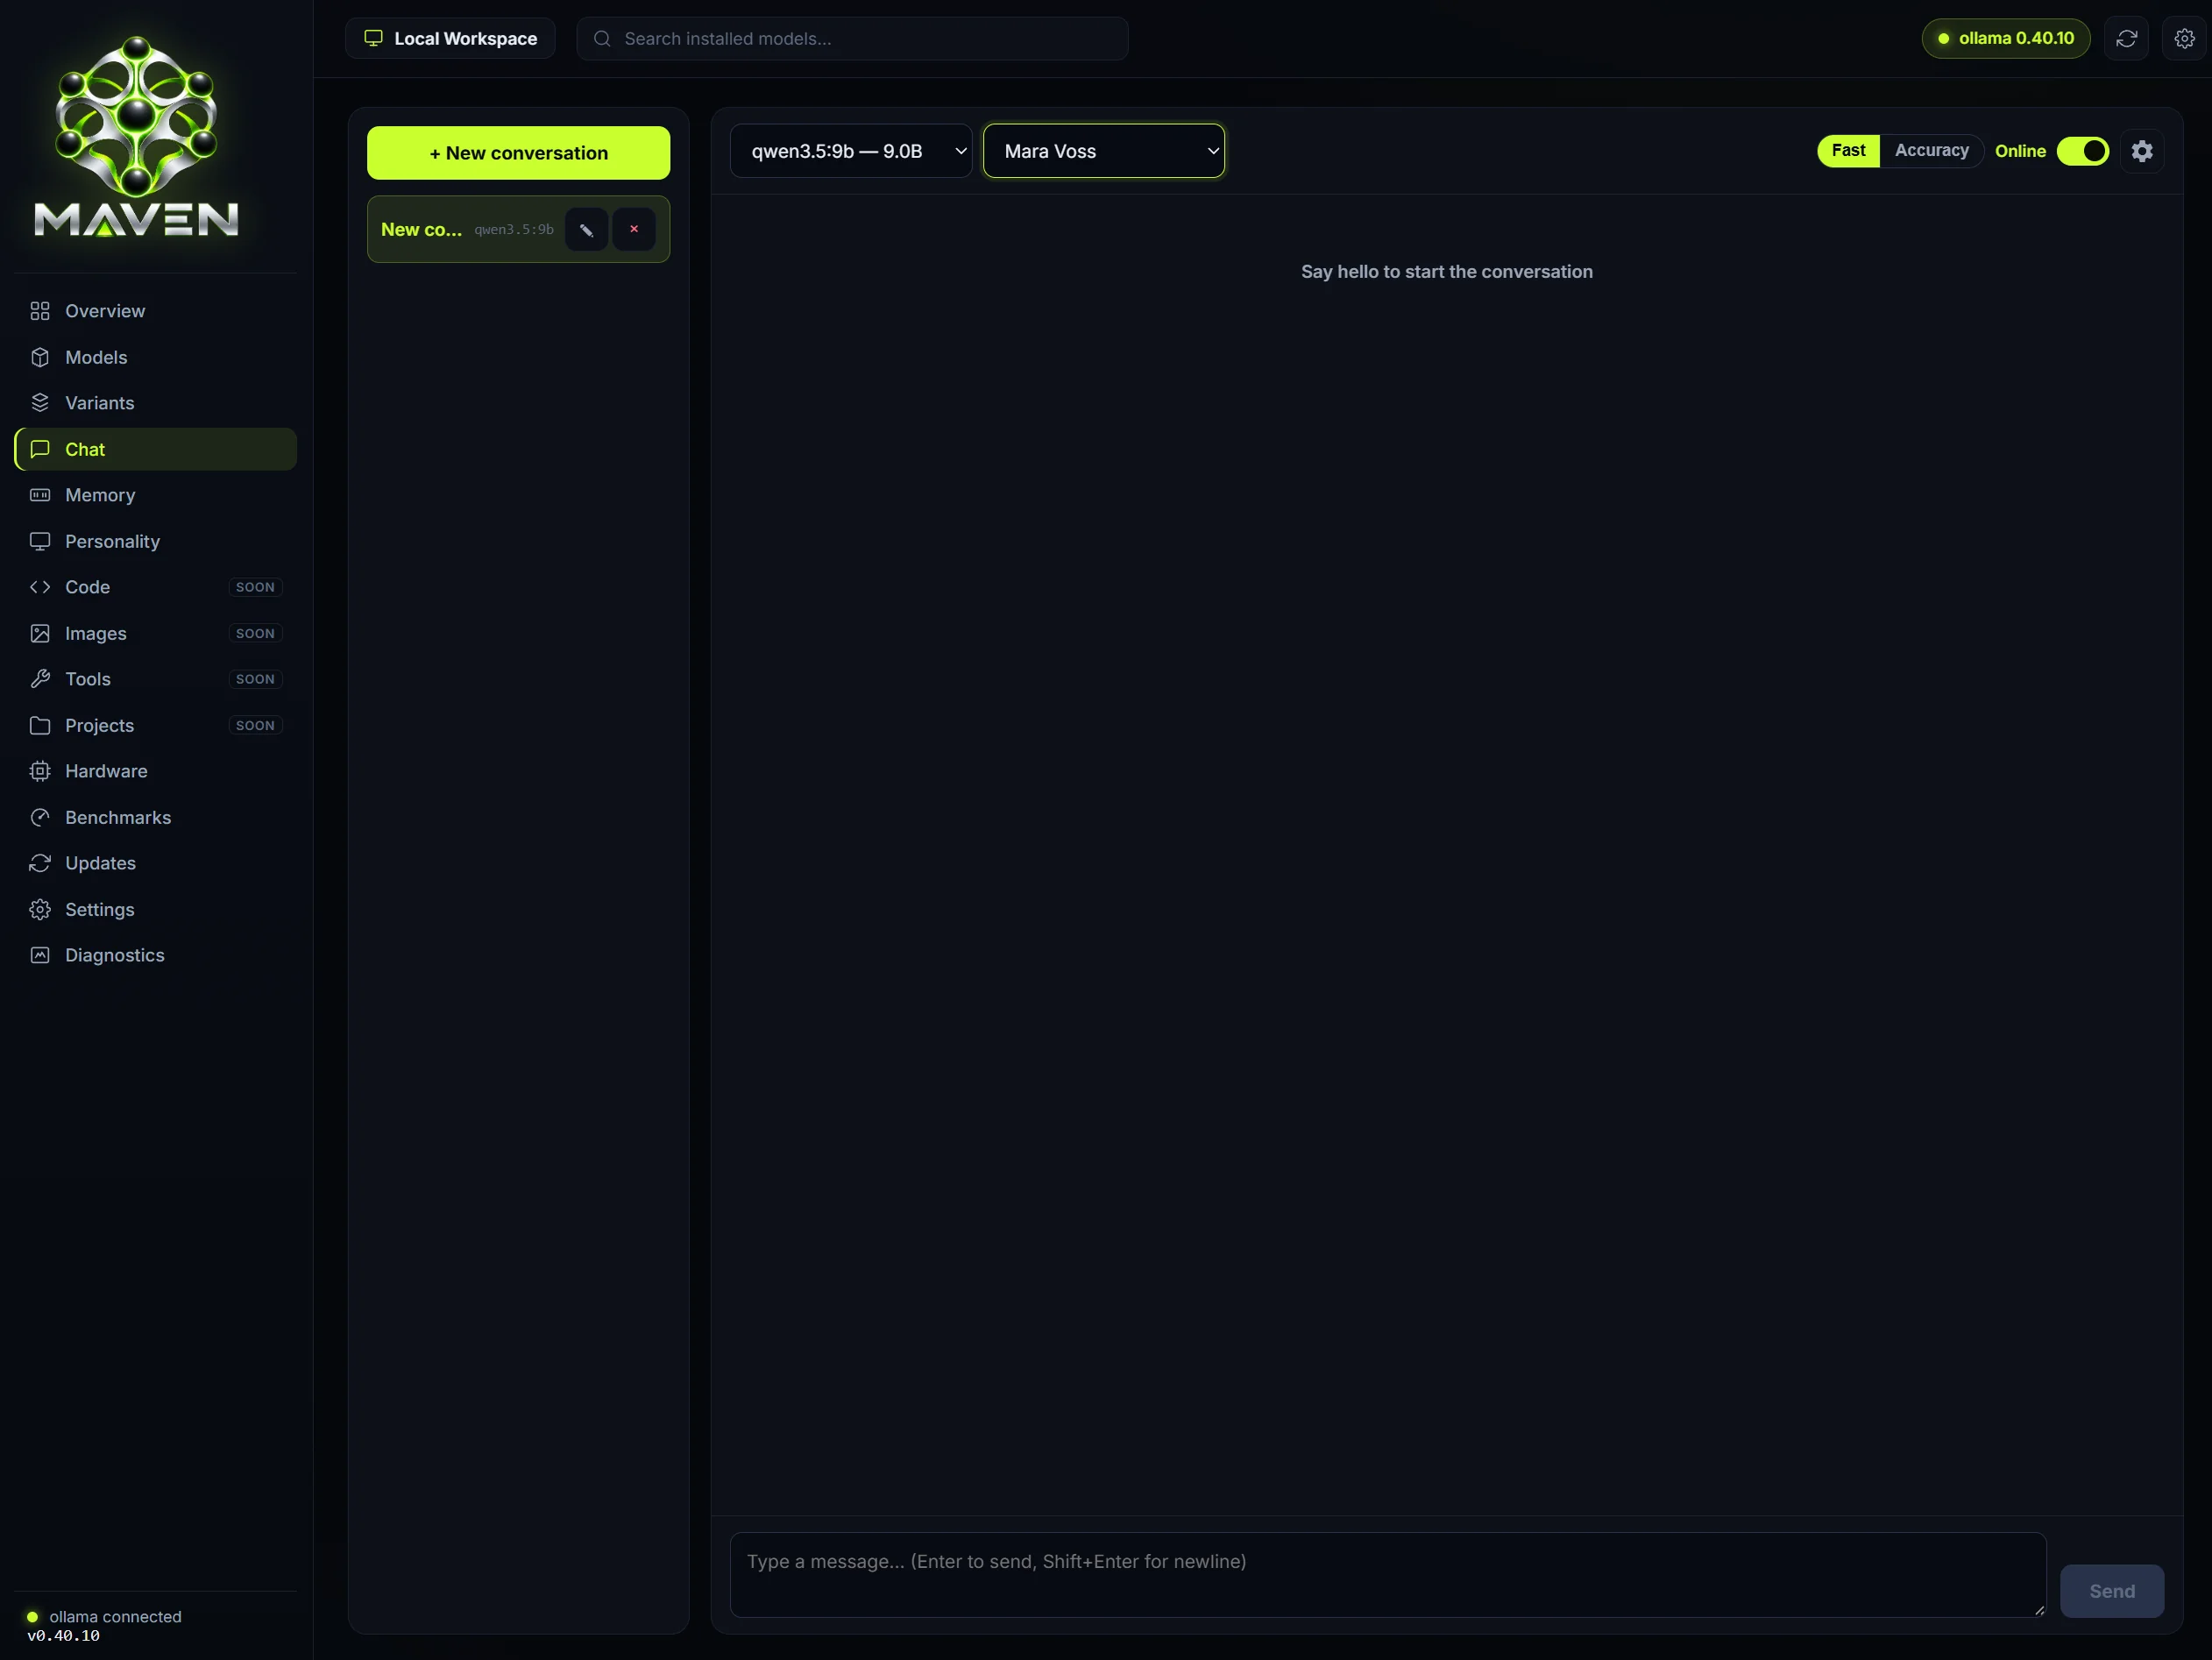Click the SOON badge next to Tools
Image resolution: width=2212 pixels, height=1660 pixels.
[x=255, y=679]
